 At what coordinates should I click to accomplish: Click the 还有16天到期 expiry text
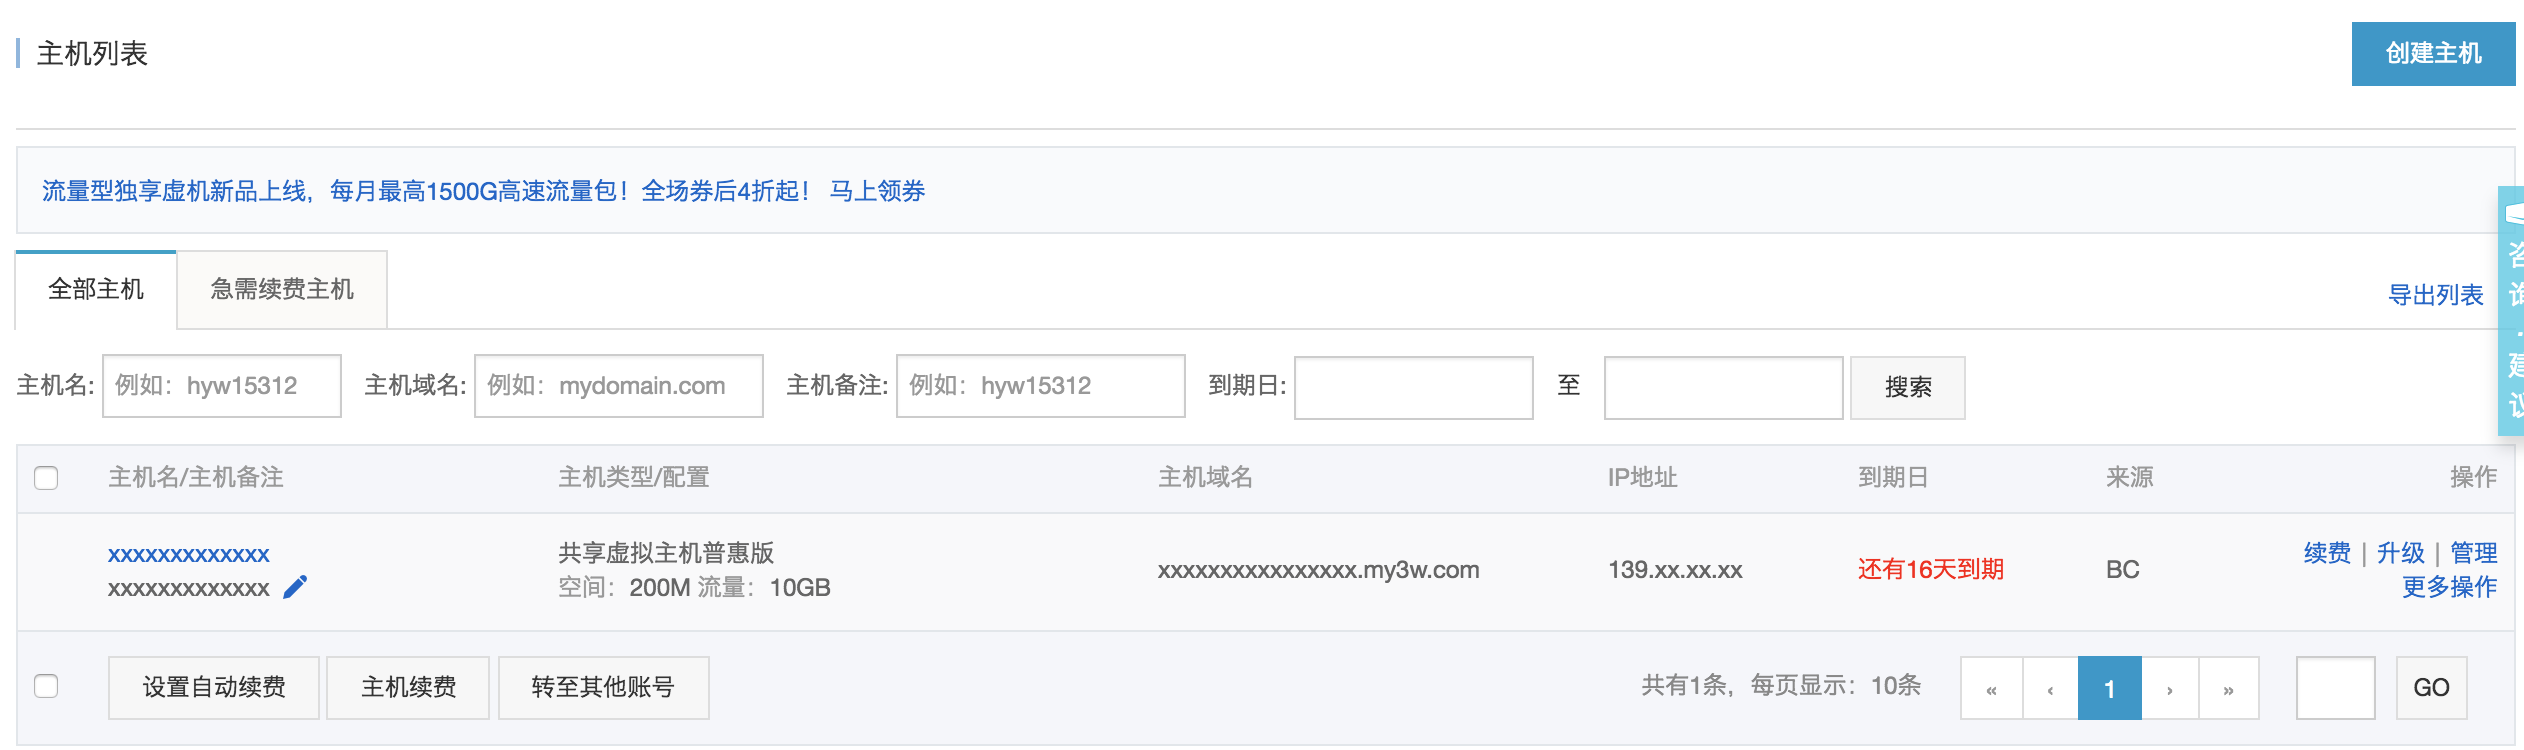[1931, 570]
